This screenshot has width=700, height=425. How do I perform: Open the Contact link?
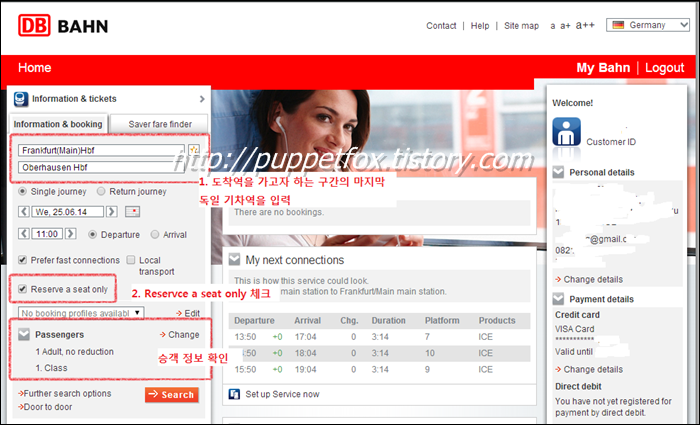[x=441, y=26]
